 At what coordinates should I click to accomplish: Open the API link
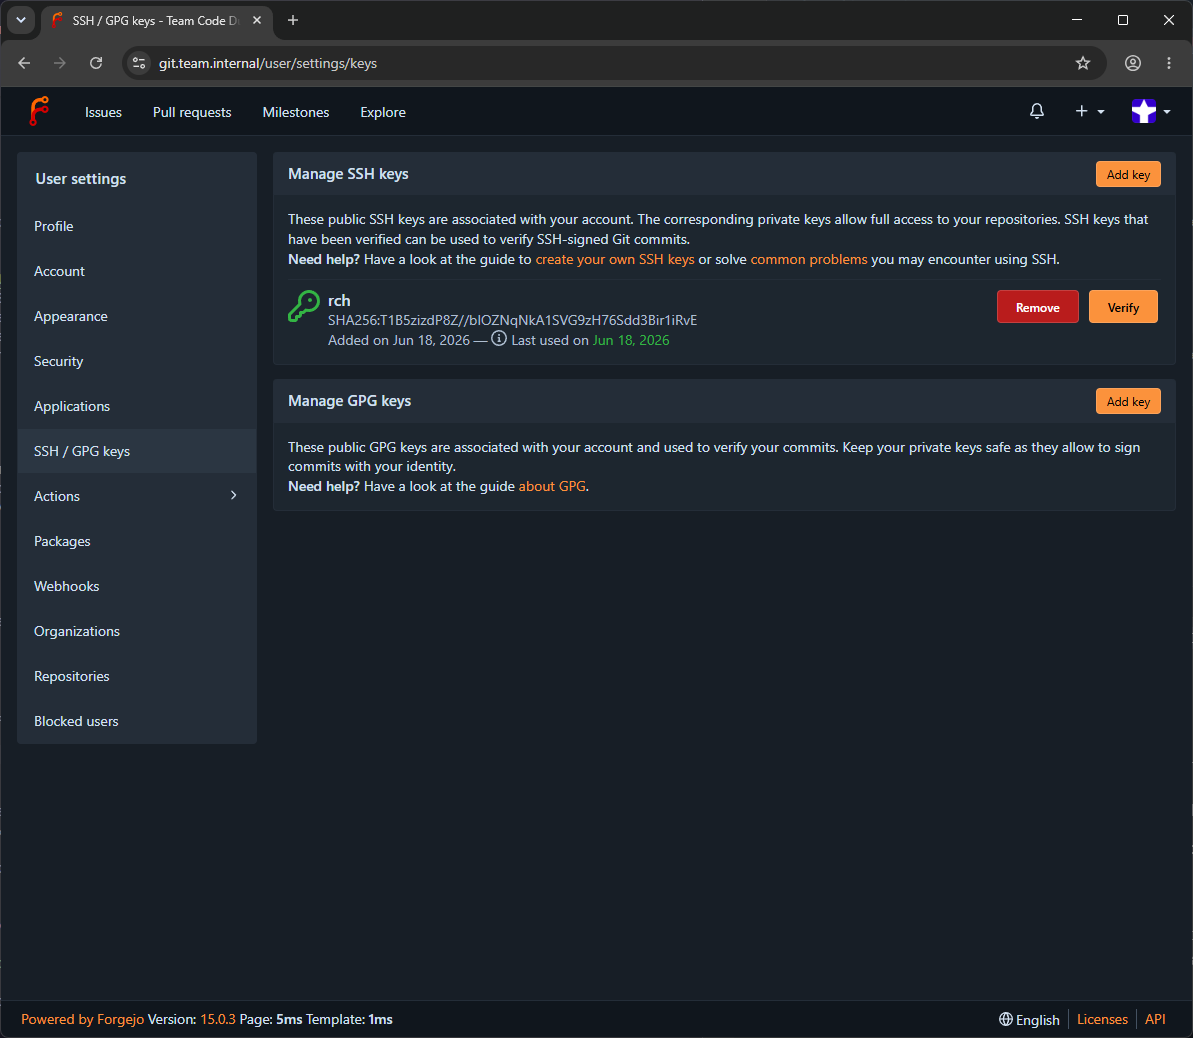coord(1155,1019)
